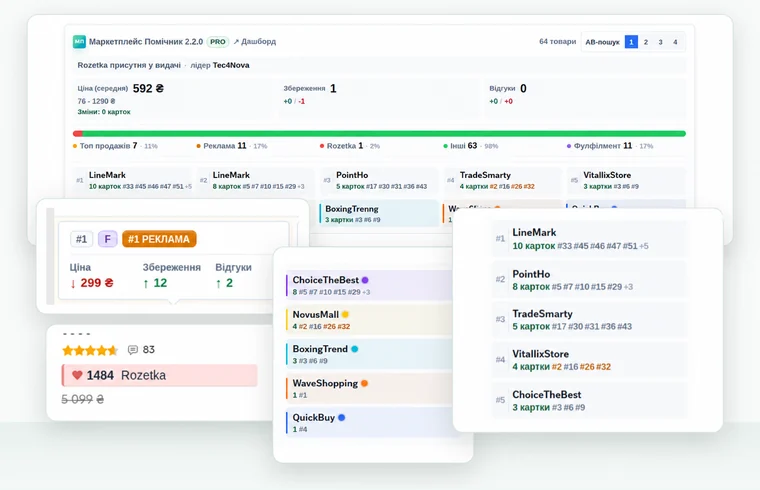Click the PRO badge

(x=218, y=42)
